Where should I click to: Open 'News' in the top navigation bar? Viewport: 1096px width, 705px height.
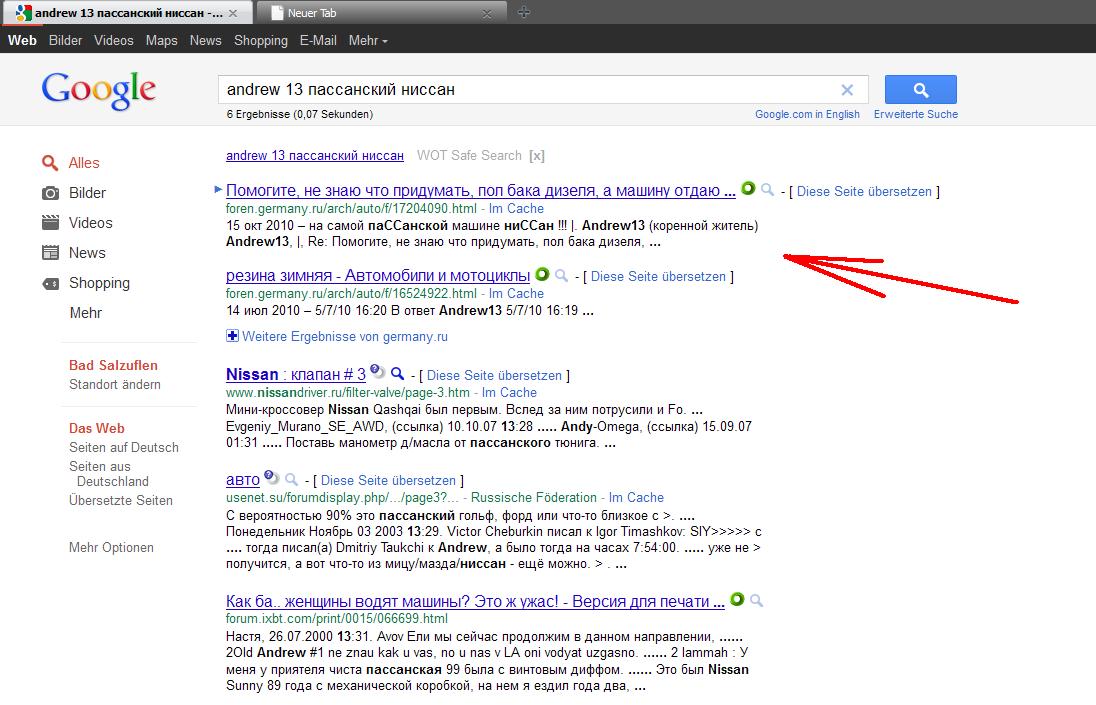pos(206,41)
